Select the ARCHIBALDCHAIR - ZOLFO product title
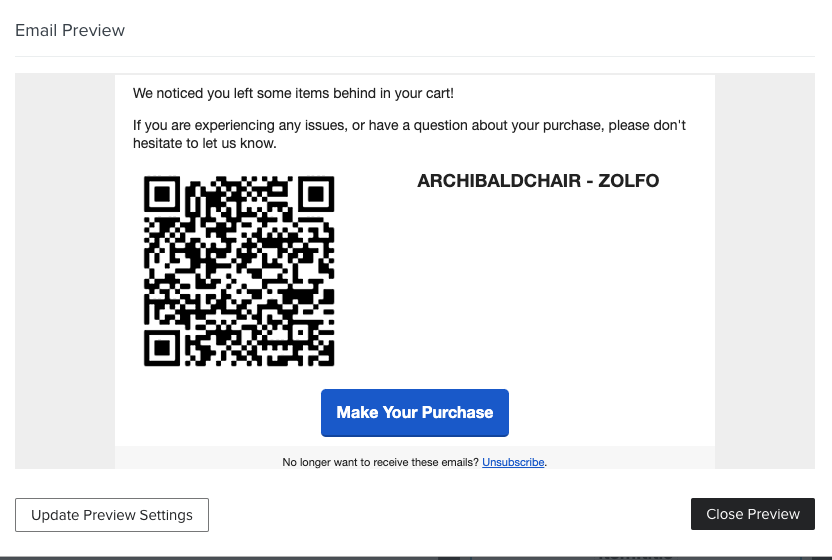 pos(538,181)
